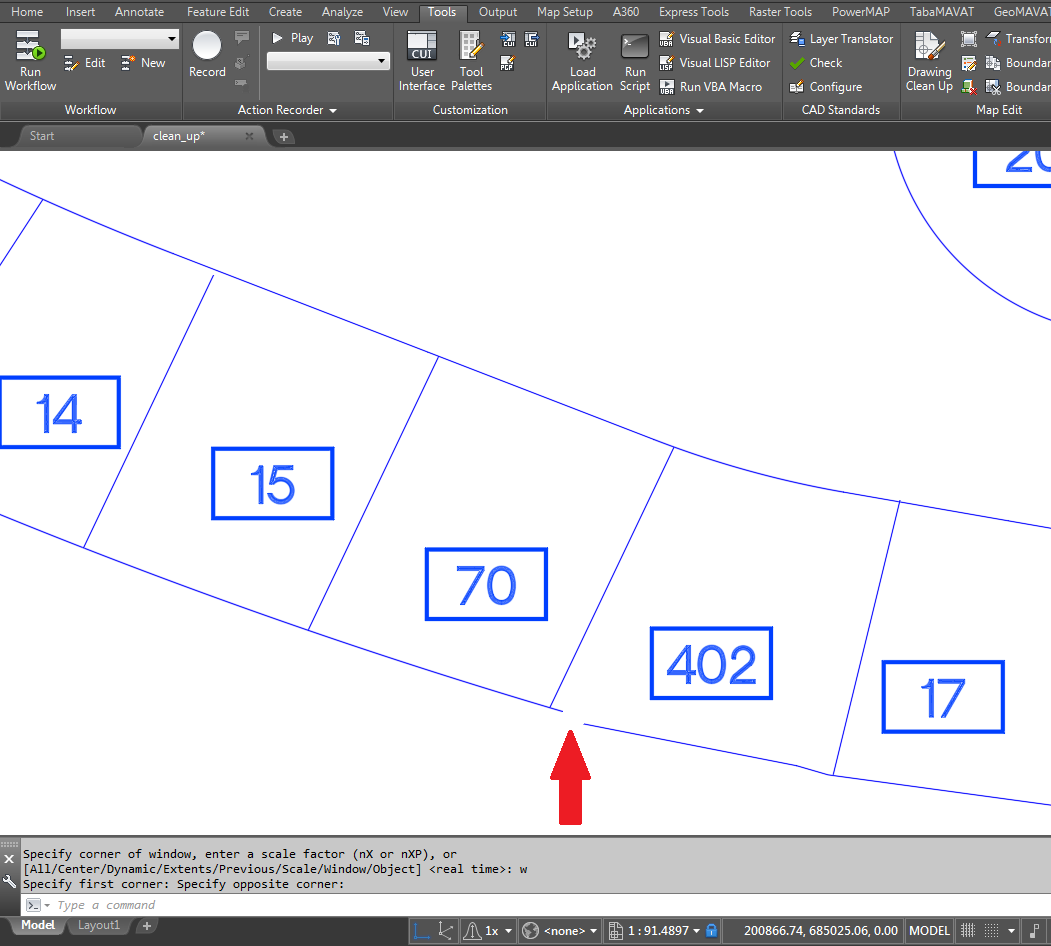Click Run VBA Macro

pos(710,86)
